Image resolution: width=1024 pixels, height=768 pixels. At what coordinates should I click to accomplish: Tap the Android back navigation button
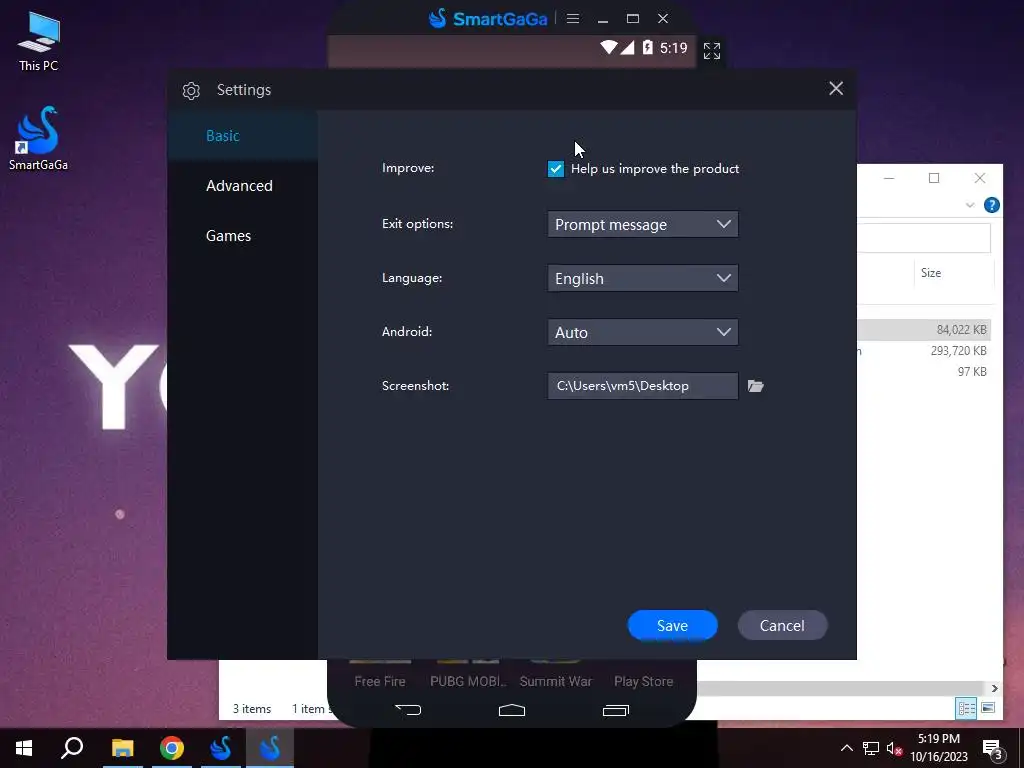coord(408,710)
